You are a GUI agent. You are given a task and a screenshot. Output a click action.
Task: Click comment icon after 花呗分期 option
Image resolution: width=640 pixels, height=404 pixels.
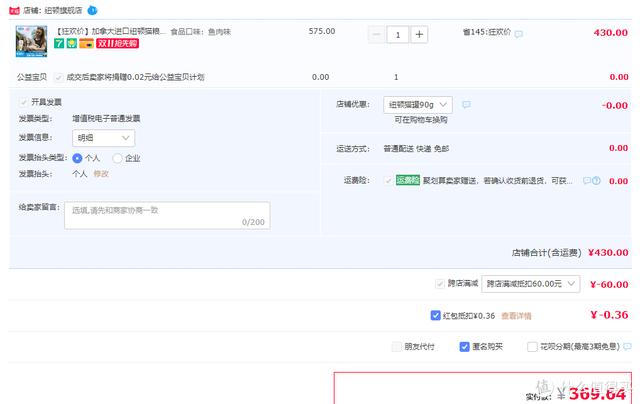coord(627,347)
